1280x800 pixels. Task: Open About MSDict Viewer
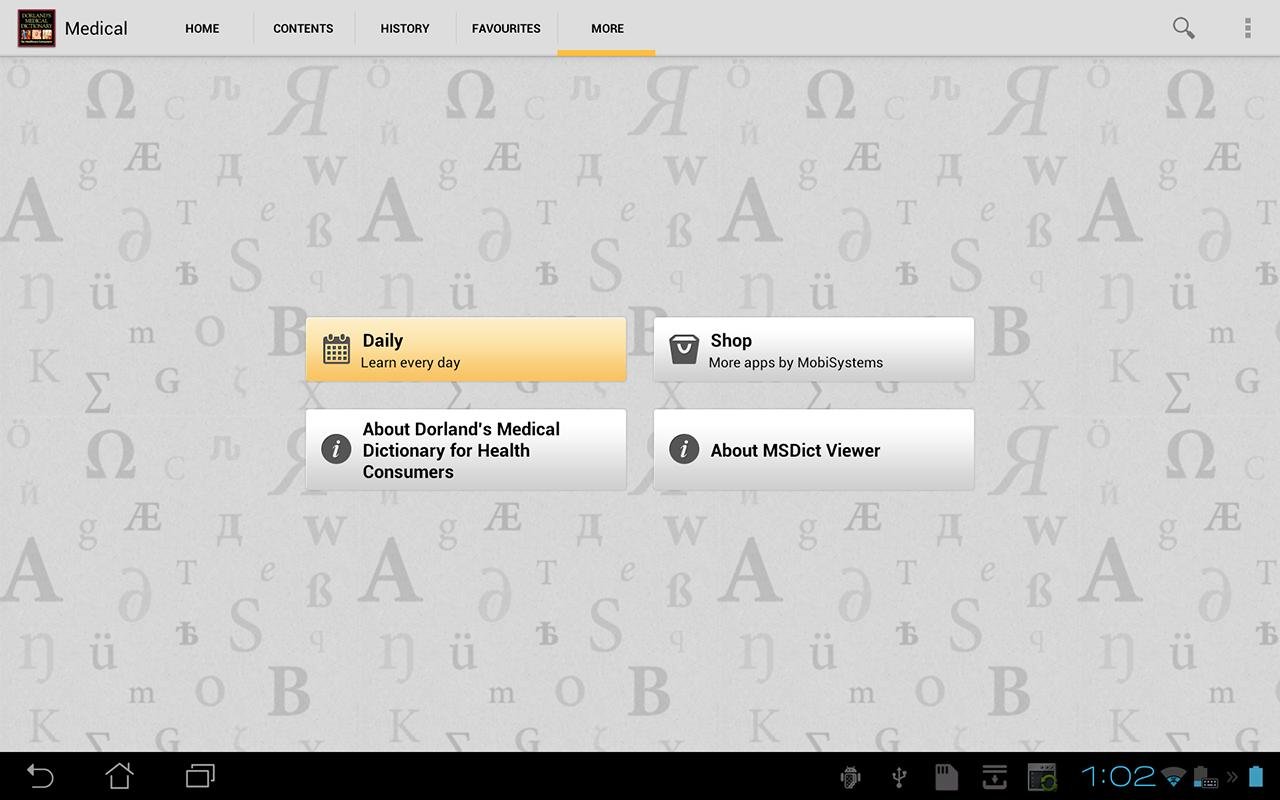[x=814, y=450]
